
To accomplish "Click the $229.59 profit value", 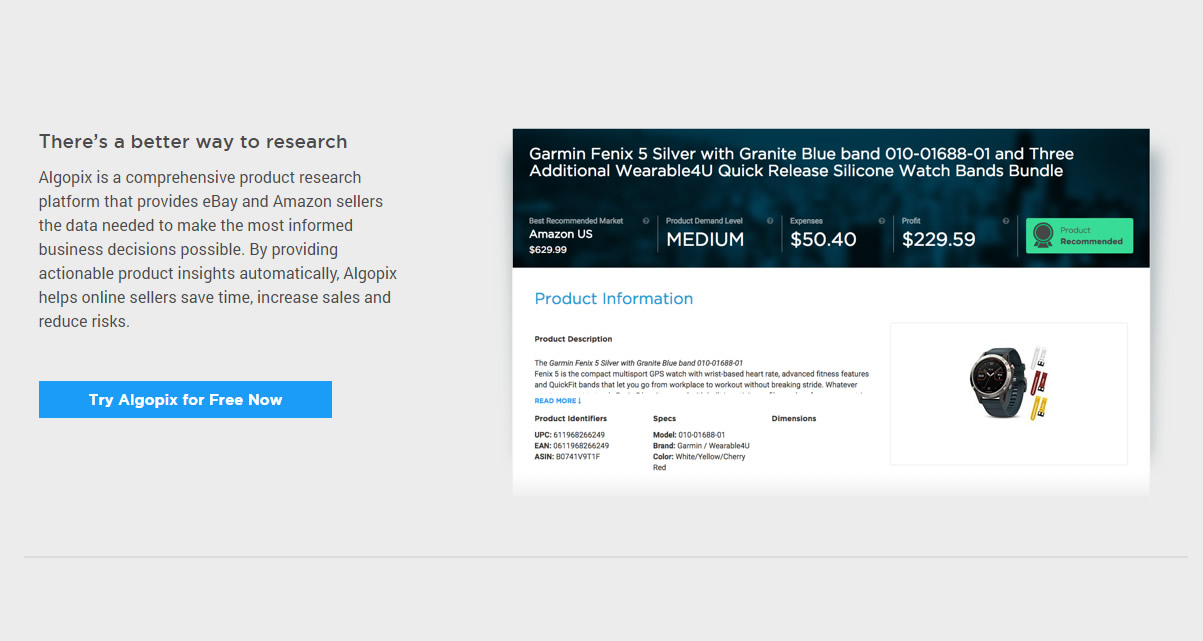I will (939, 239).
